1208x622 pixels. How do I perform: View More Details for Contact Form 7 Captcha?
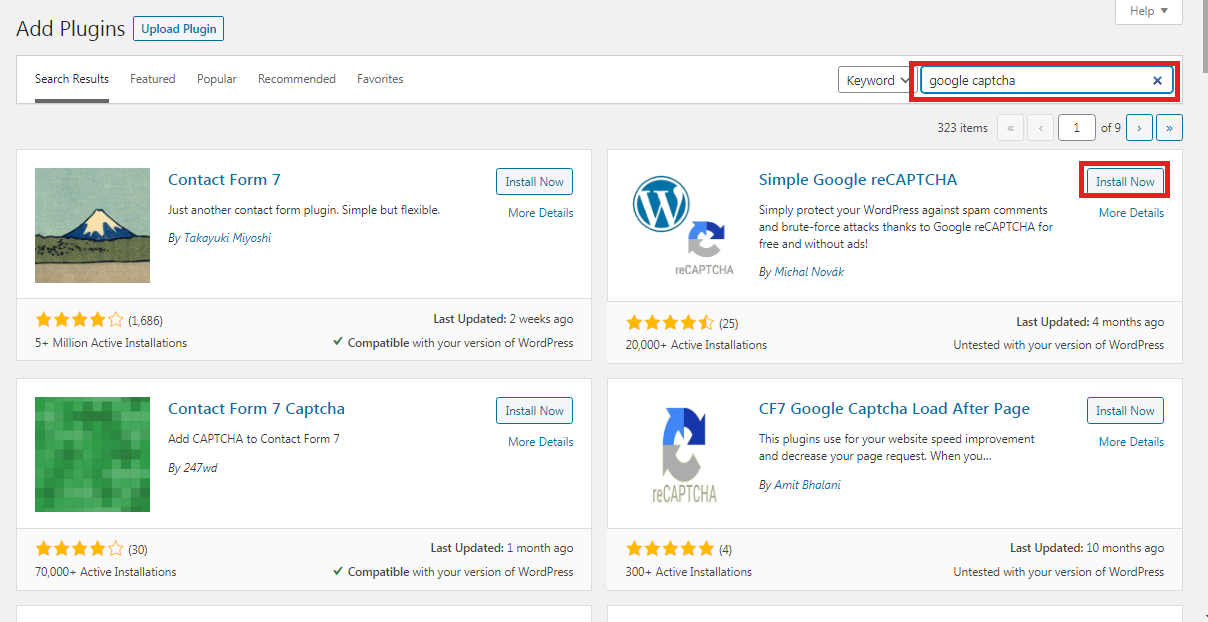tap(541, 442)
